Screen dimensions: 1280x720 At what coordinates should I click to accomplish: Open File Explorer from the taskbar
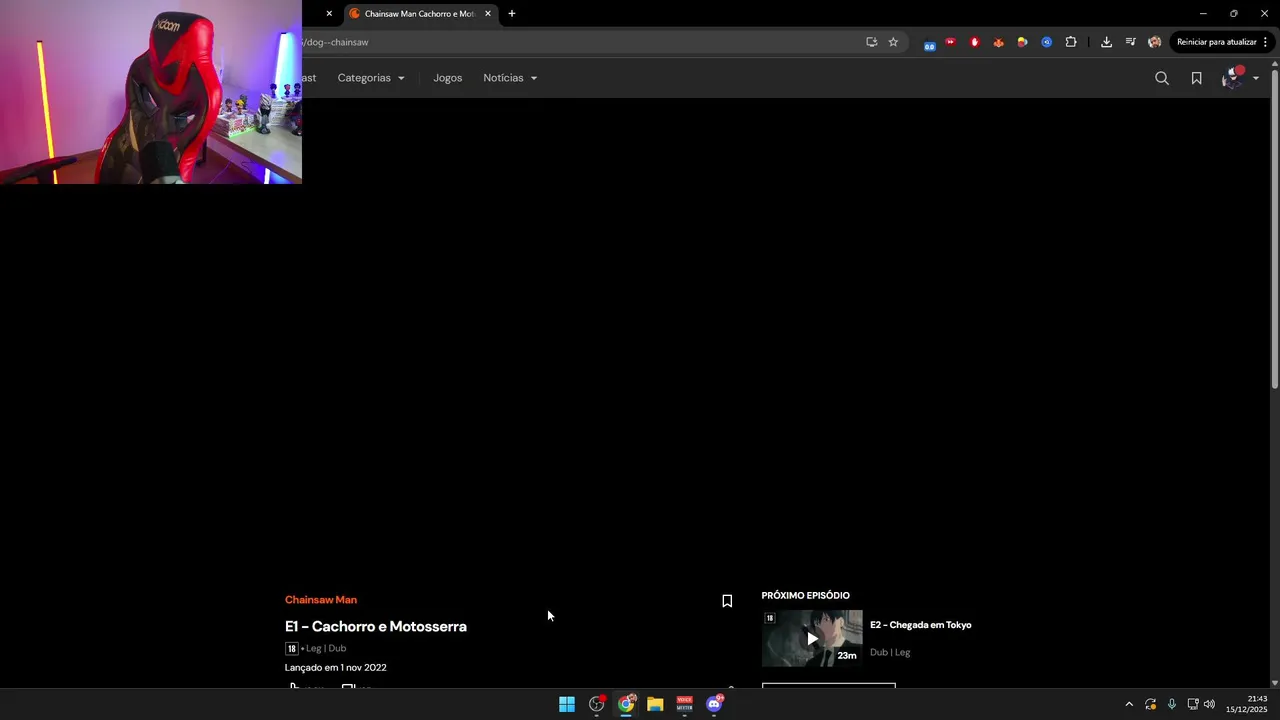pos(655,704)
